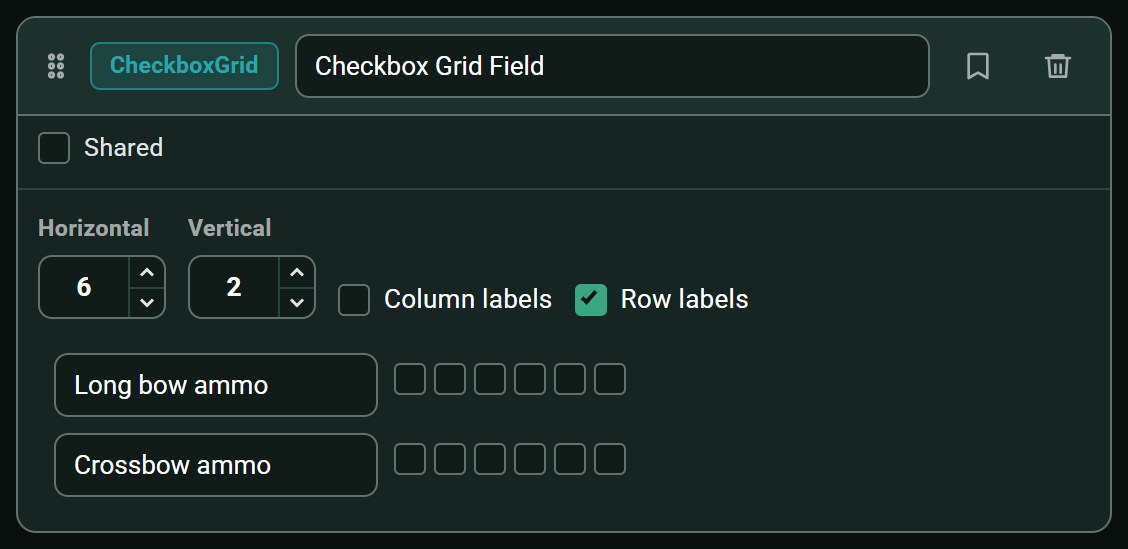Click the Horizontal number field showing 6

[84, 287]
